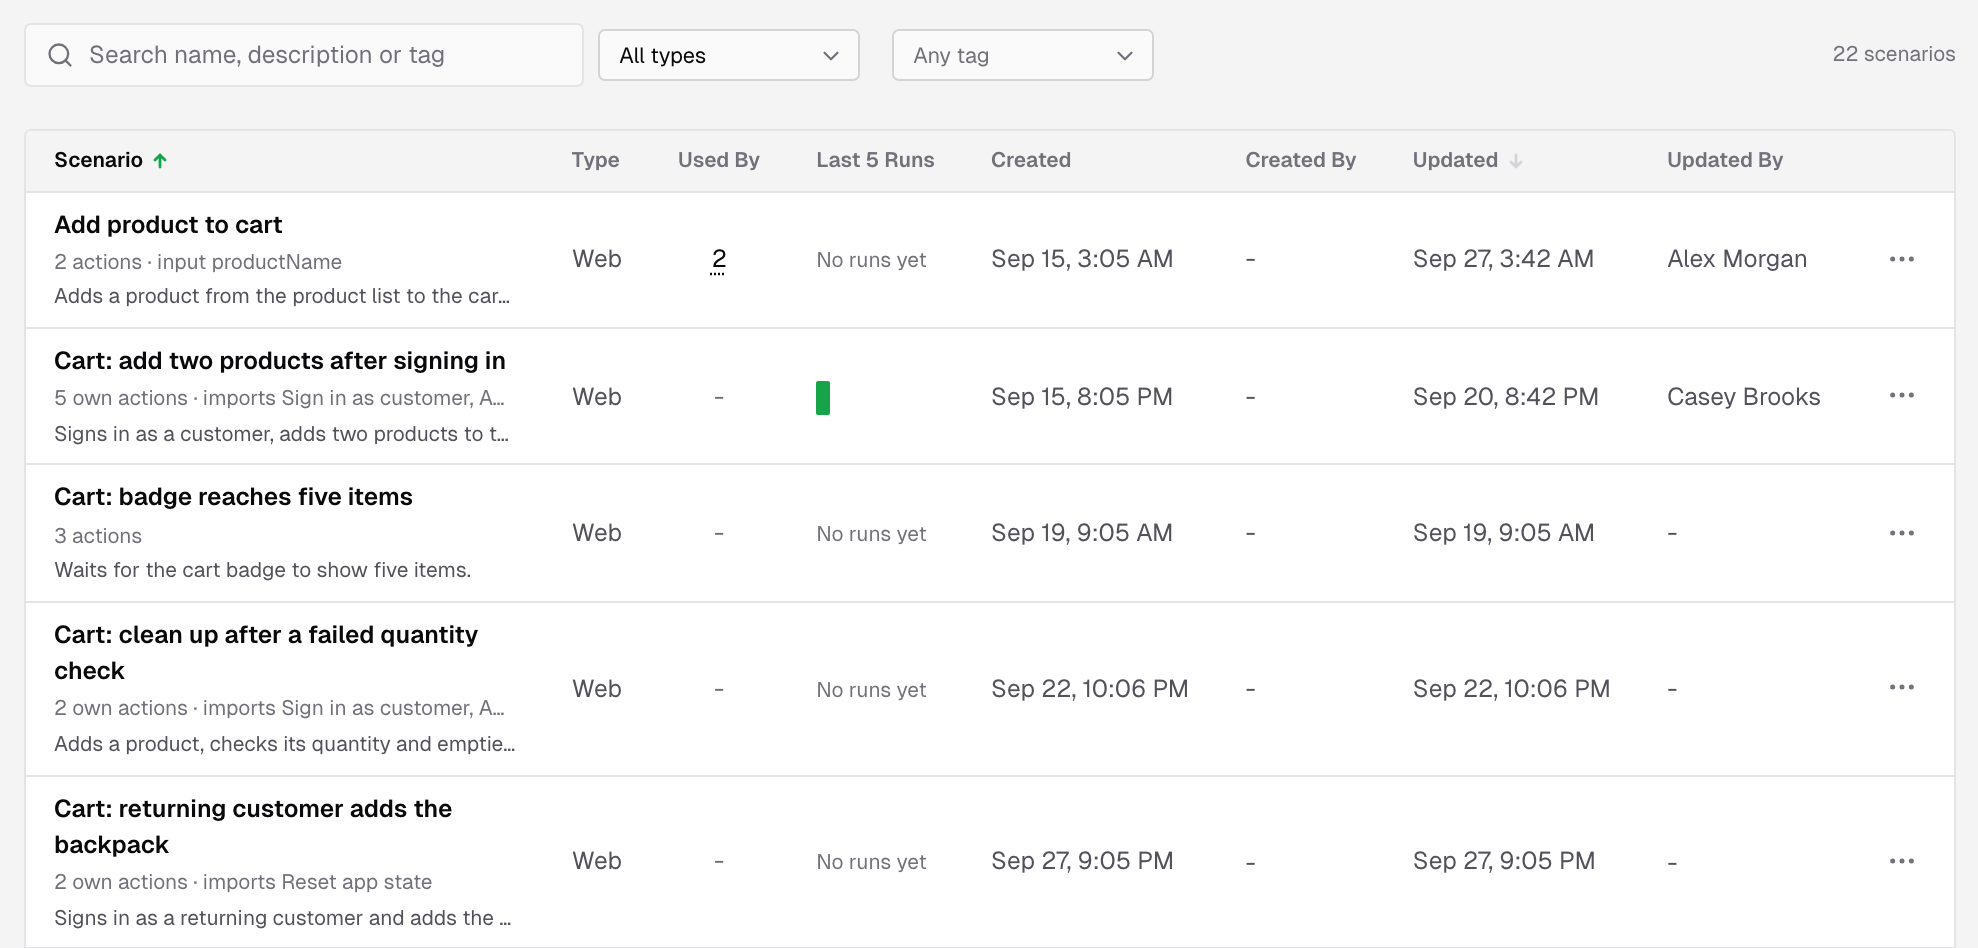The image size is (1978, 948).
Task: Open Cart: add two products after signing in
Action: (280, 361)
